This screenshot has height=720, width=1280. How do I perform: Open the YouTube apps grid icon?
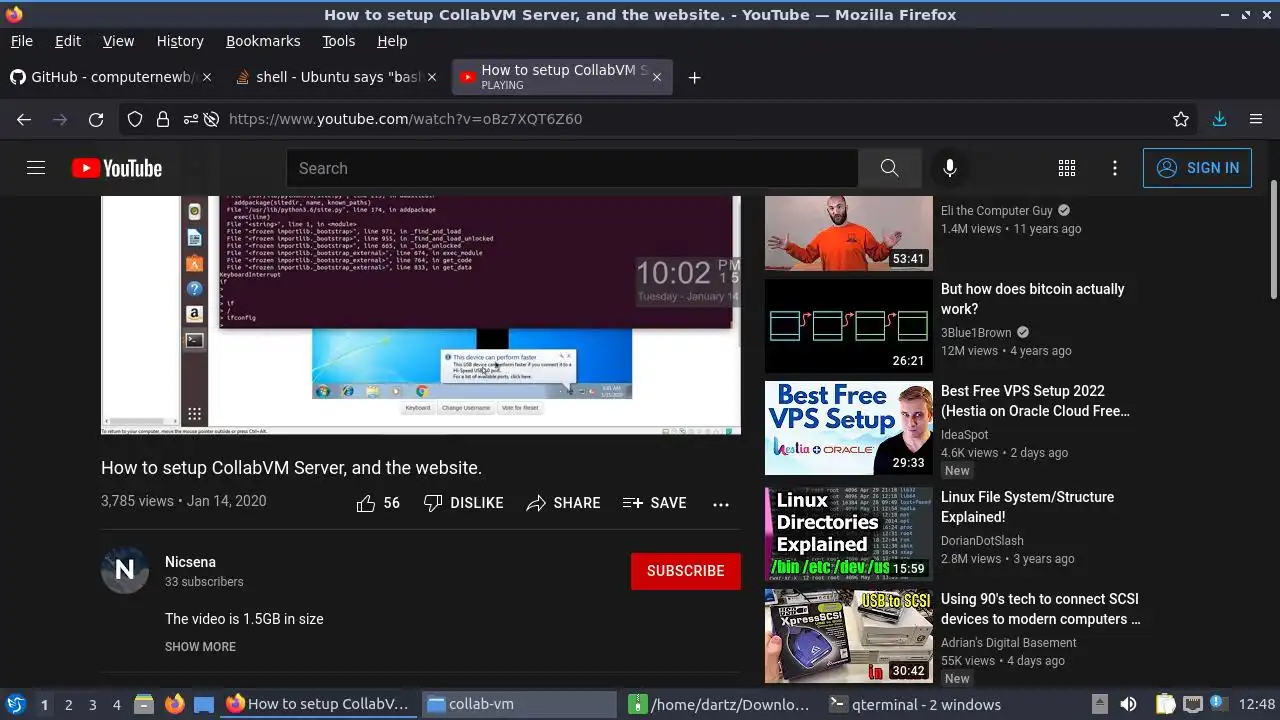point(1067,168)
